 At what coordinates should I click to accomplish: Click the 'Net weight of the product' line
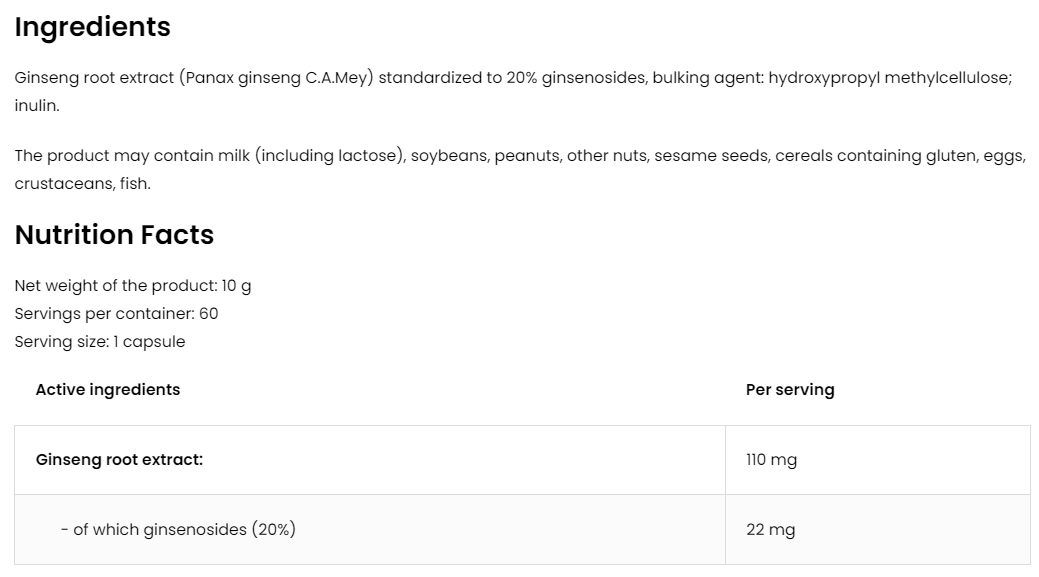click(133, 286)
